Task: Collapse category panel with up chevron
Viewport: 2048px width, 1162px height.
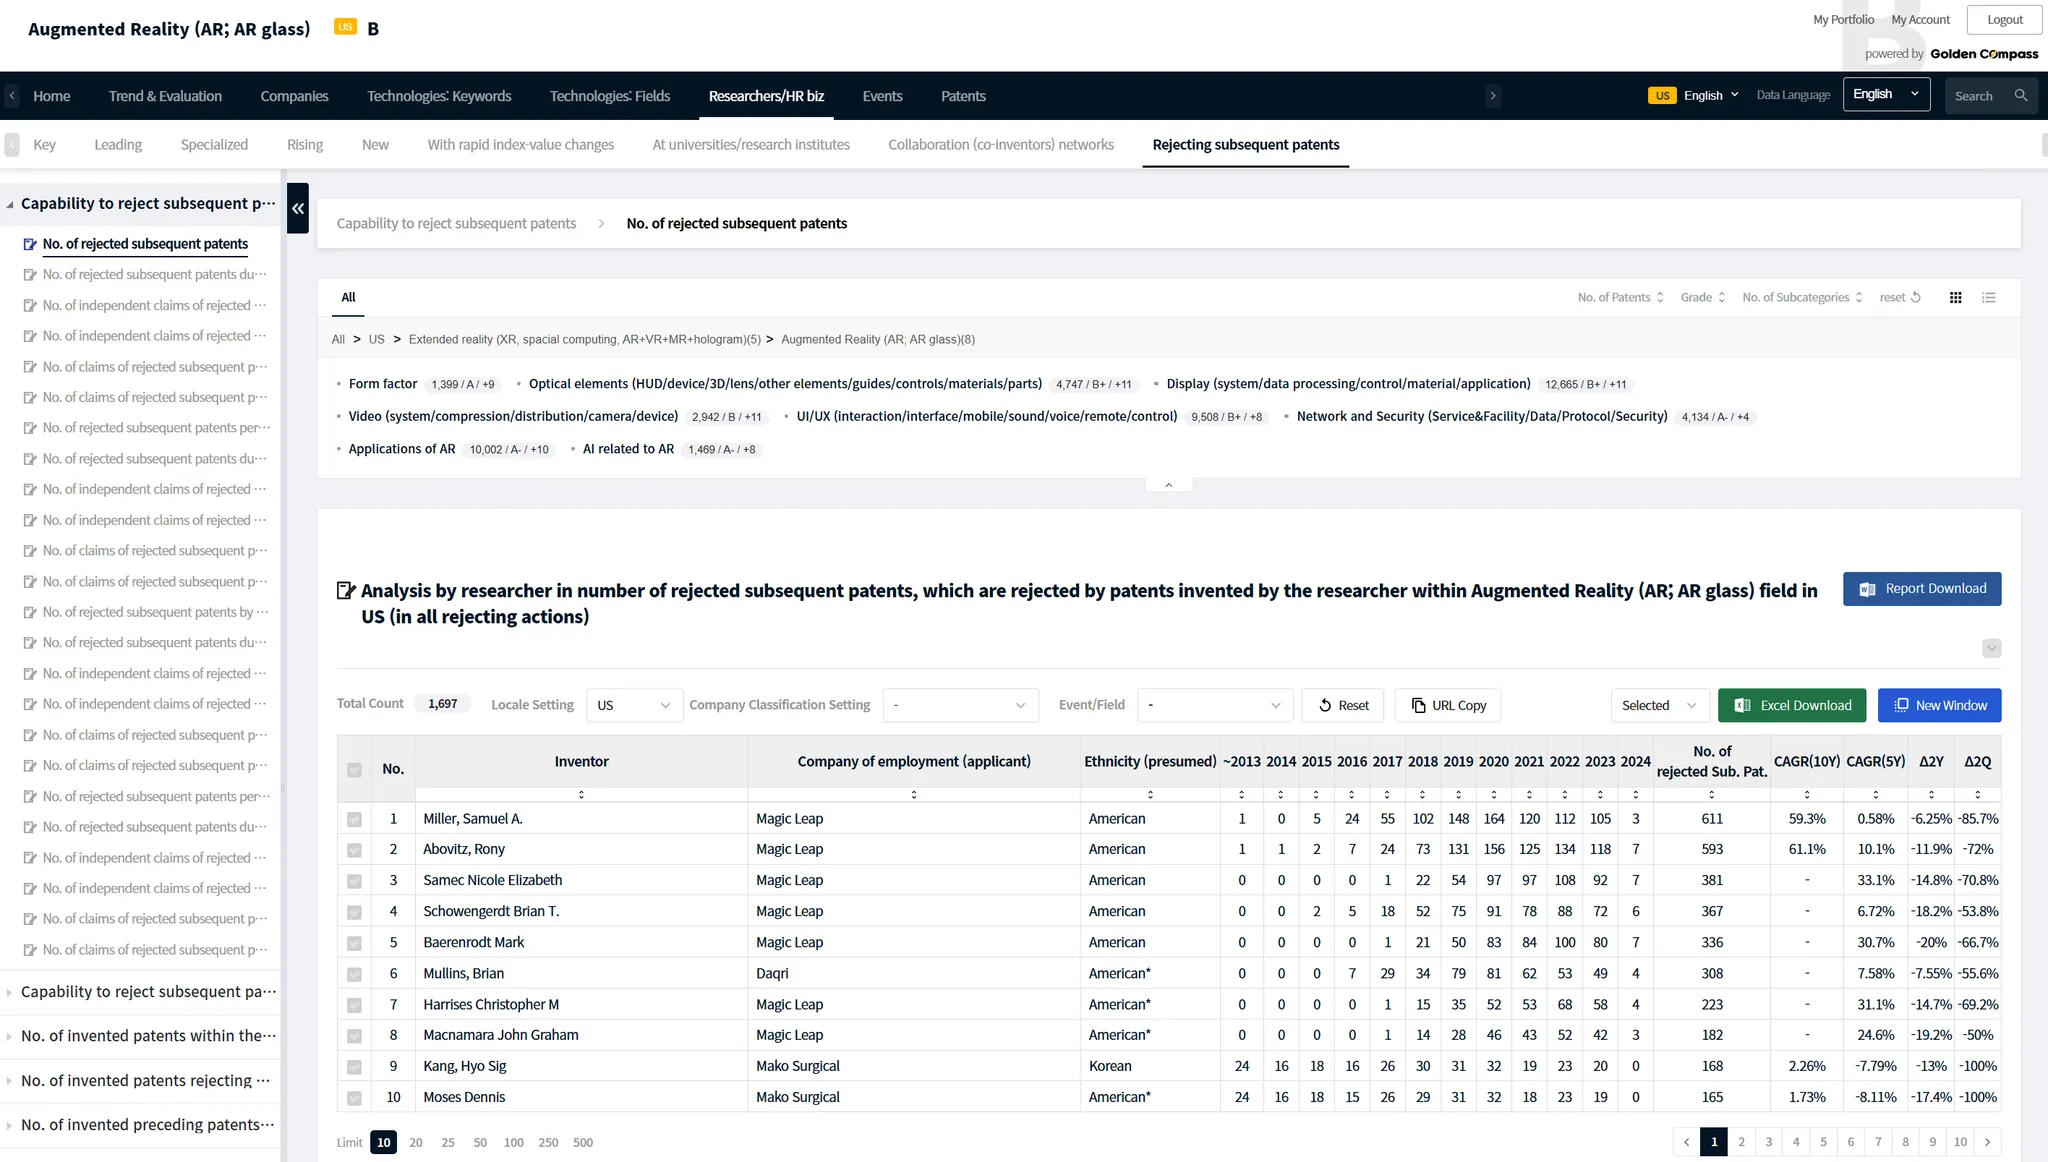Action: tap(1168, 485)
